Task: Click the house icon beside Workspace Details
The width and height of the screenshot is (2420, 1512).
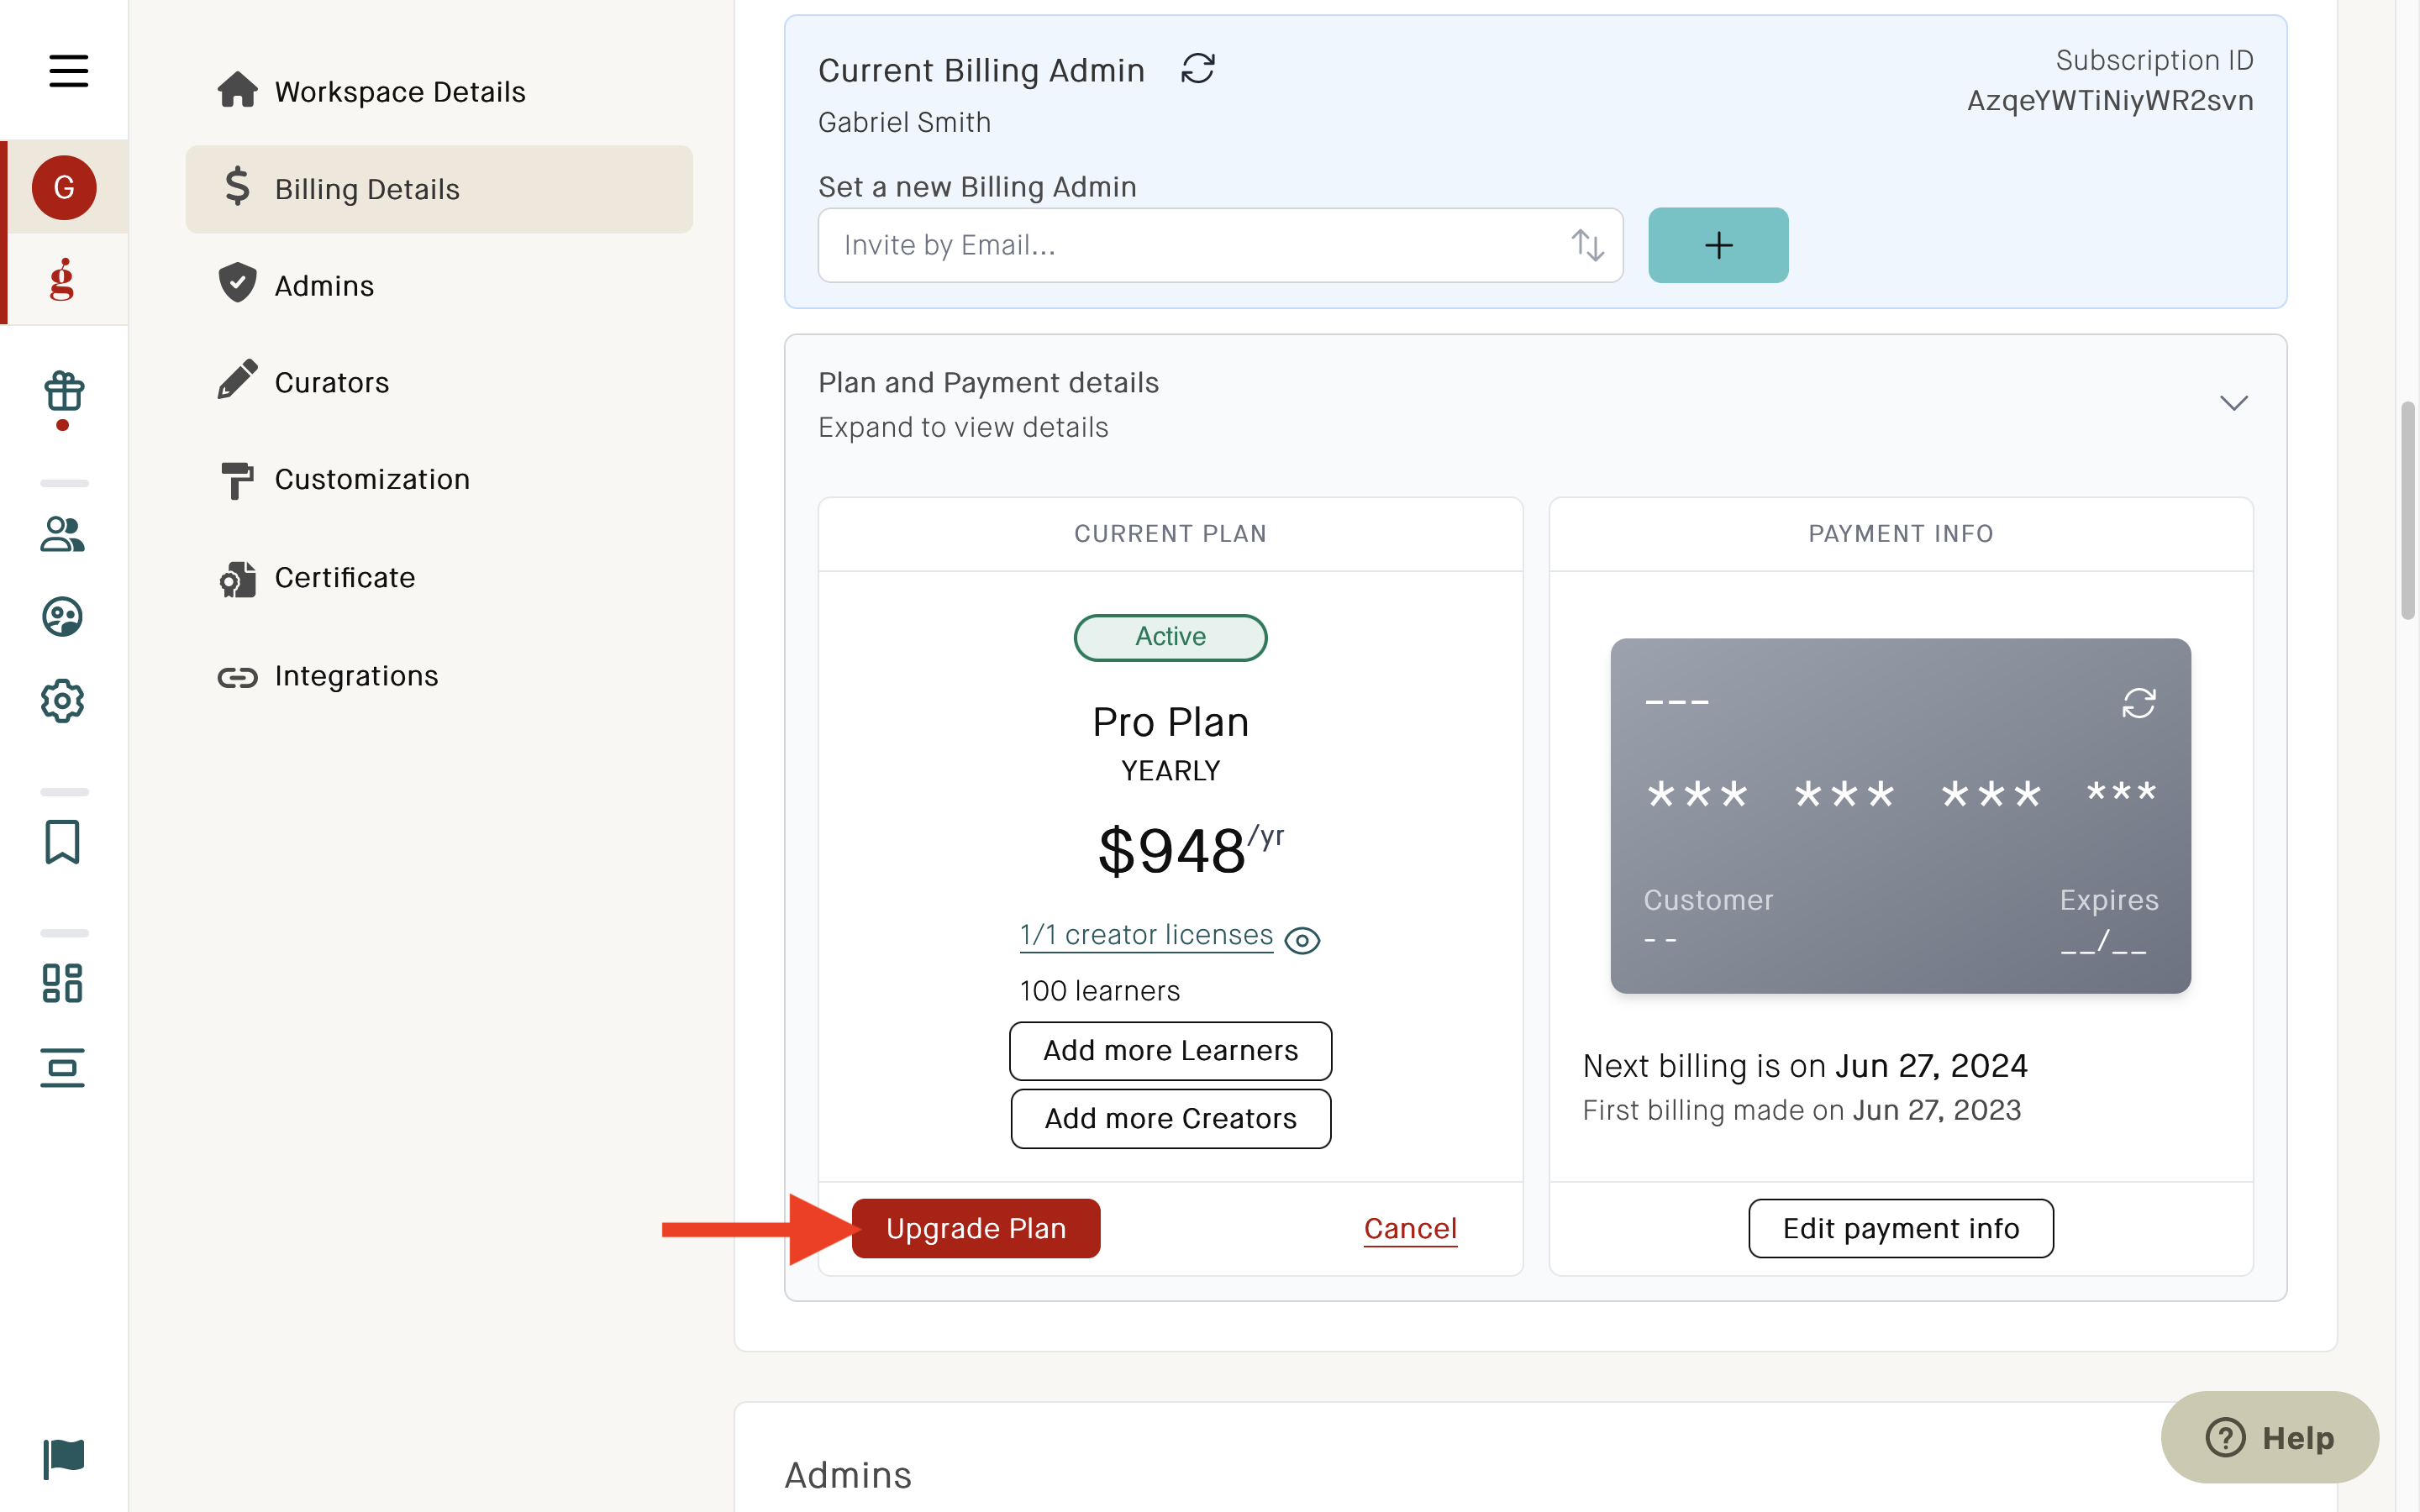Action: pos(238,90)
